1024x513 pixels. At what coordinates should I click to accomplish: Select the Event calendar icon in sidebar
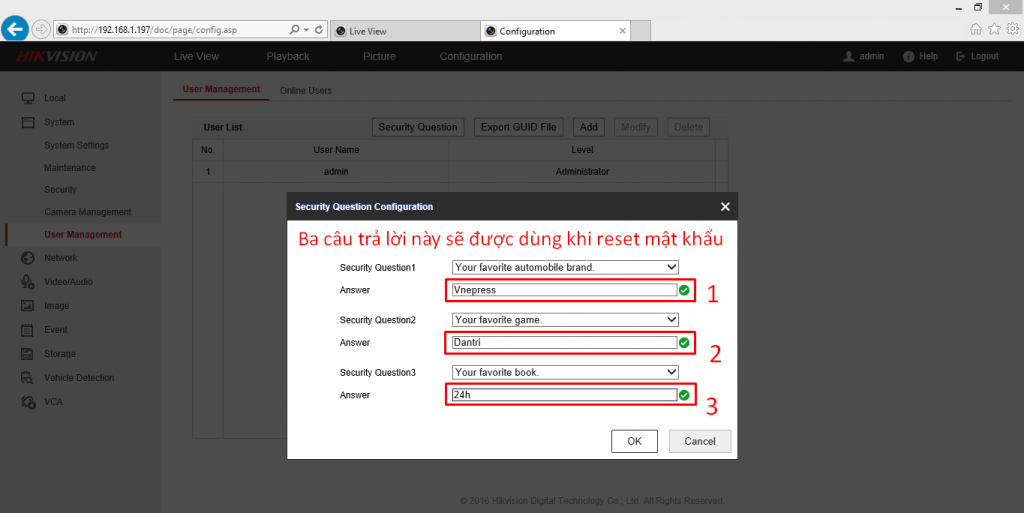point(28,330)
